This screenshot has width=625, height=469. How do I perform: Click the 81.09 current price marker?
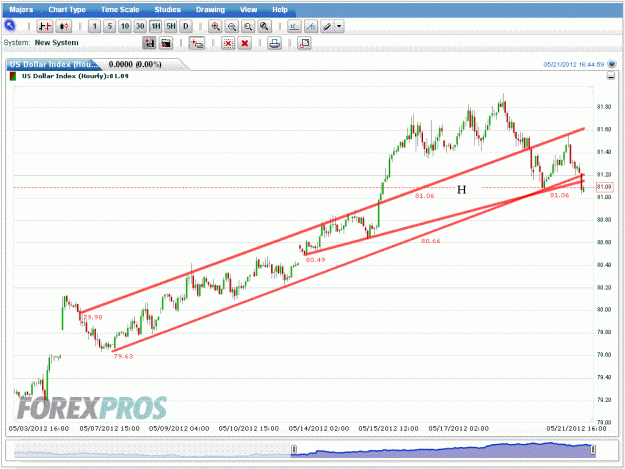tap(604, 187)
